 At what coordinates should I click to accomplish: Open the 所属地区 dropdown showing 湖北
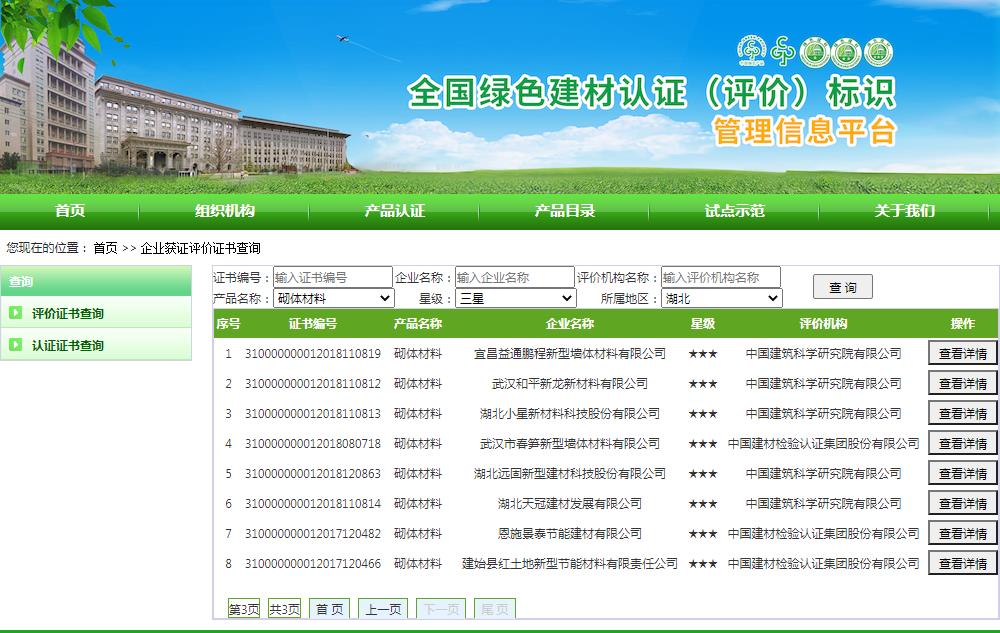coord(721,298)
